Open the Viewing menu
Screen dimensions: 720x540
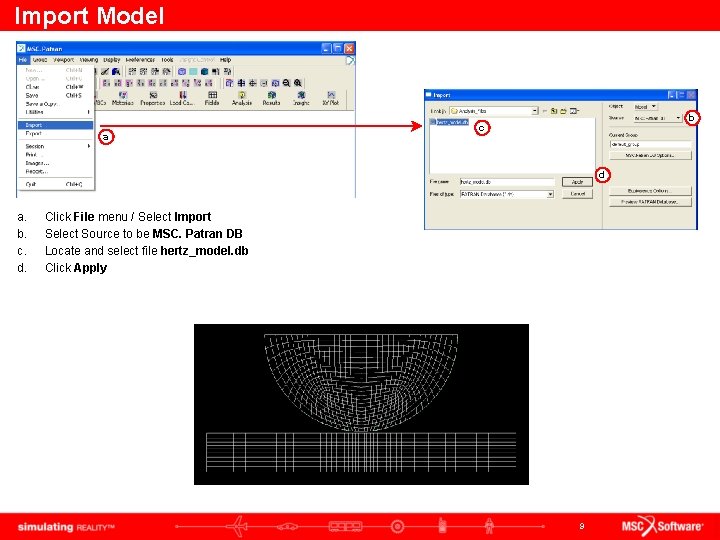point(89,60)
